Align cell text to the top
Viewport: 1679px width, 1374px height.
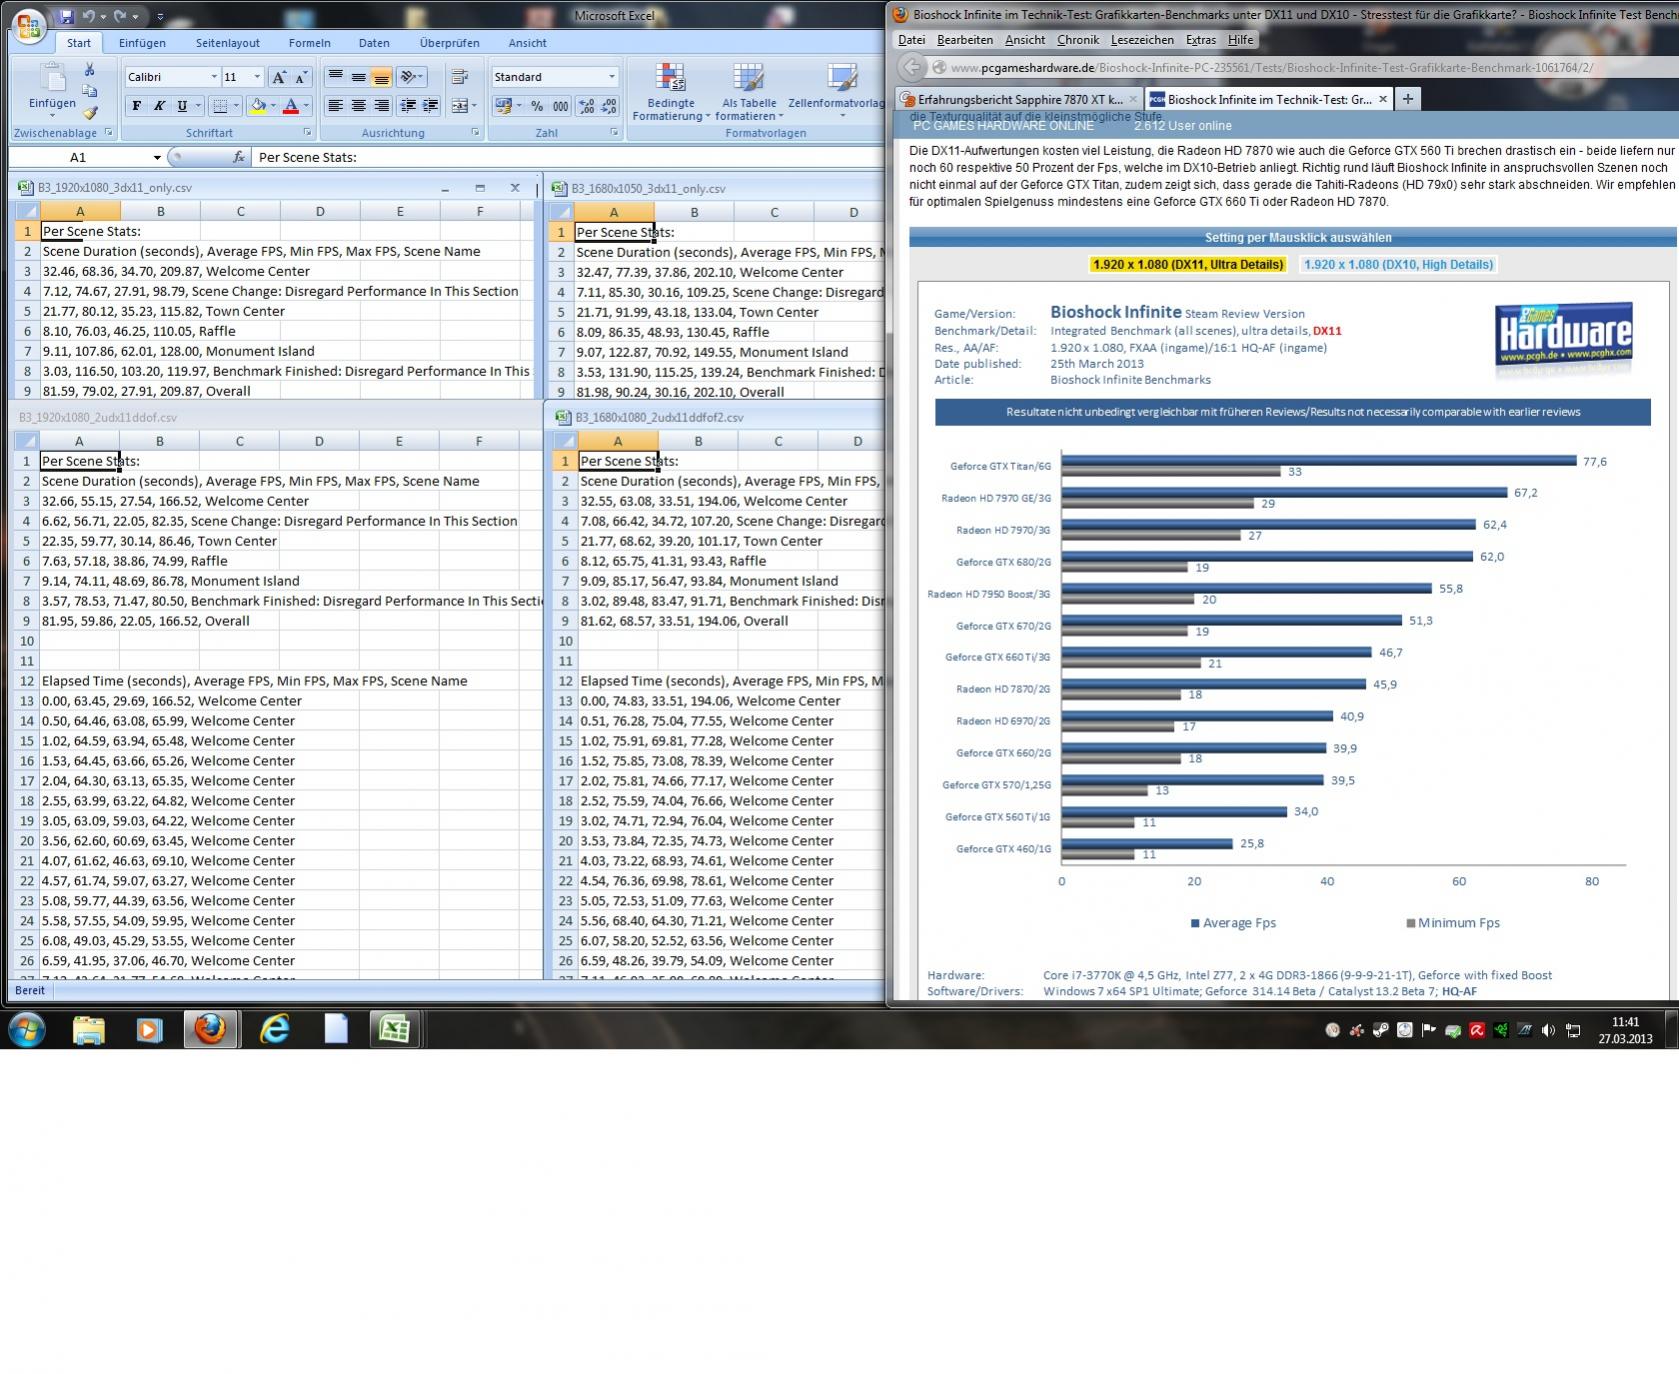point(336,77)
